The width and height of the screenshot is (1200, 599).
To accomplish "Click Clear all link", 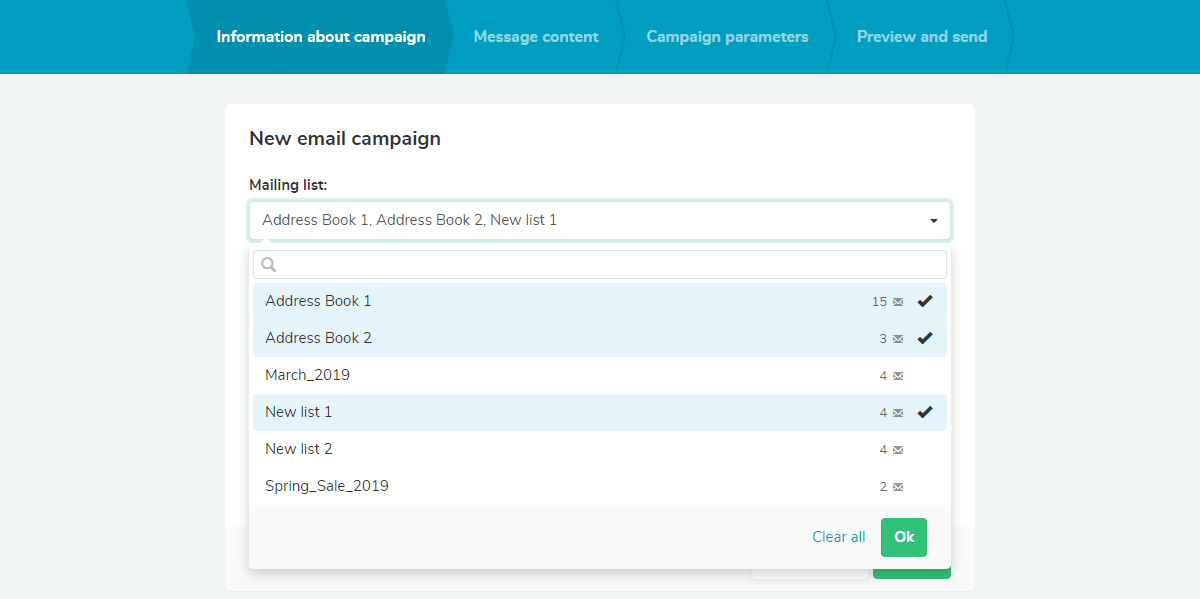I will [x=839, y=537].
